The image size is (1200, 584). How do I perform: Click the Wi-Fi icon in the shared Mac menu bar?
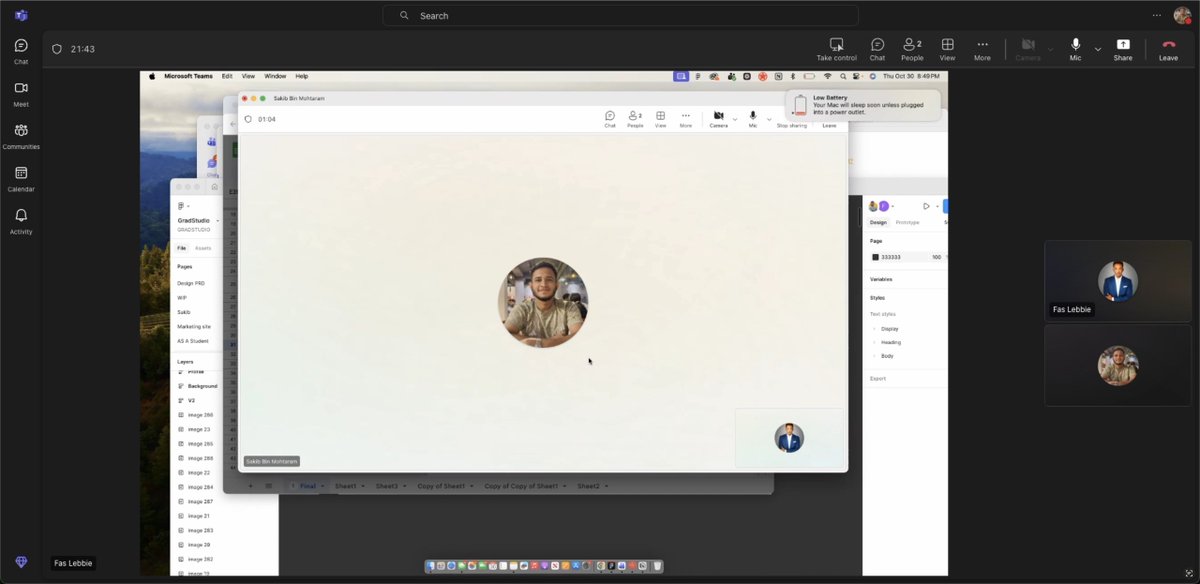coord(827,76)
